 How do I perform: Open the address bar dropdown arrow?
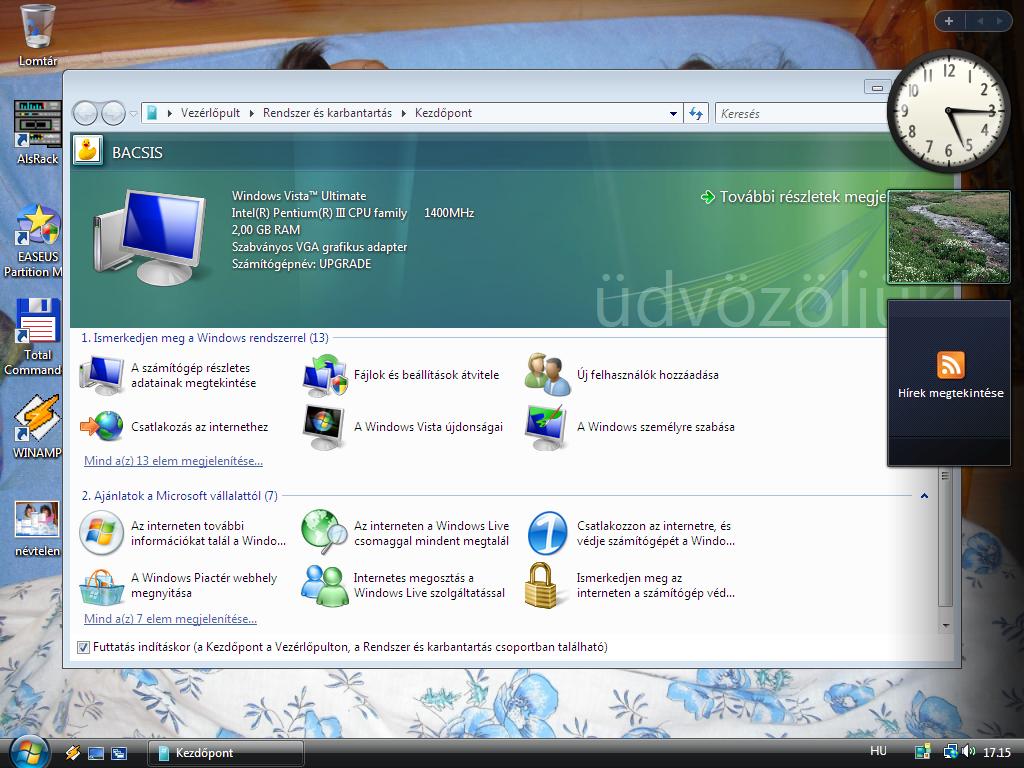673,114
